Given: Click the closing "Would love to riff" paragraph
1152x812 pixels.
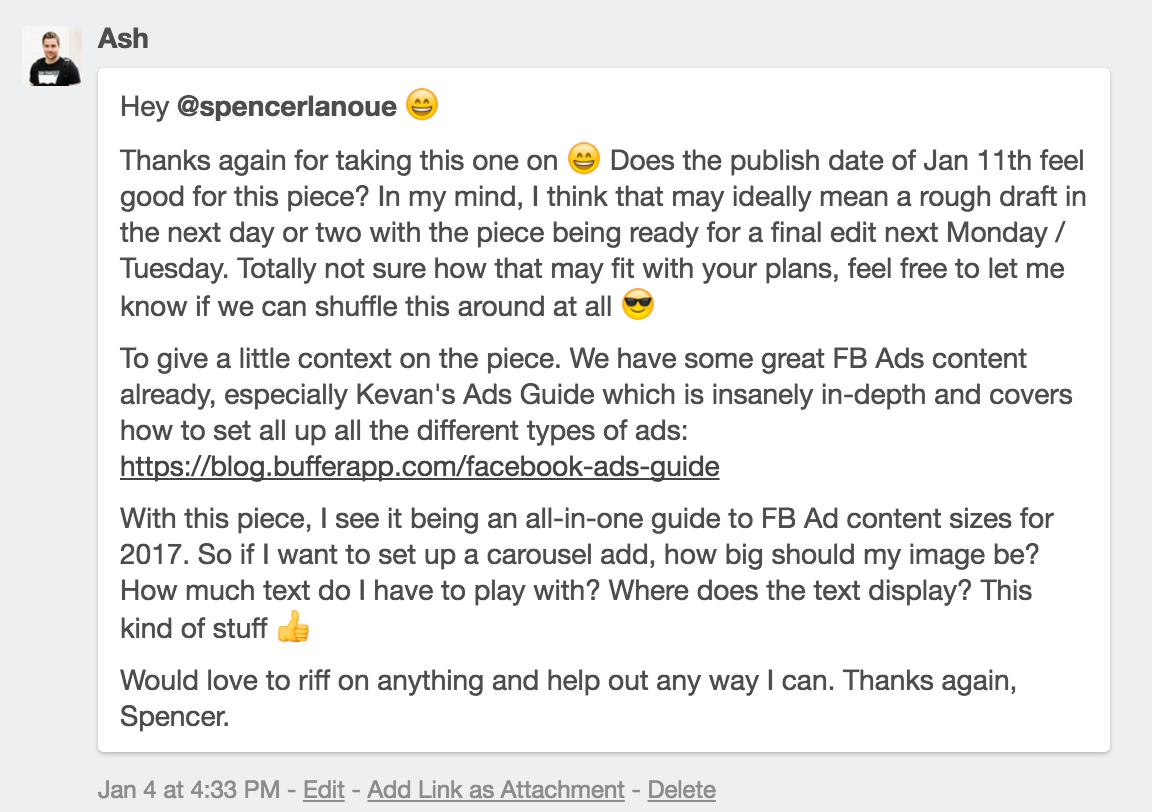Looking at the screenshot, I should coord(568,698).
